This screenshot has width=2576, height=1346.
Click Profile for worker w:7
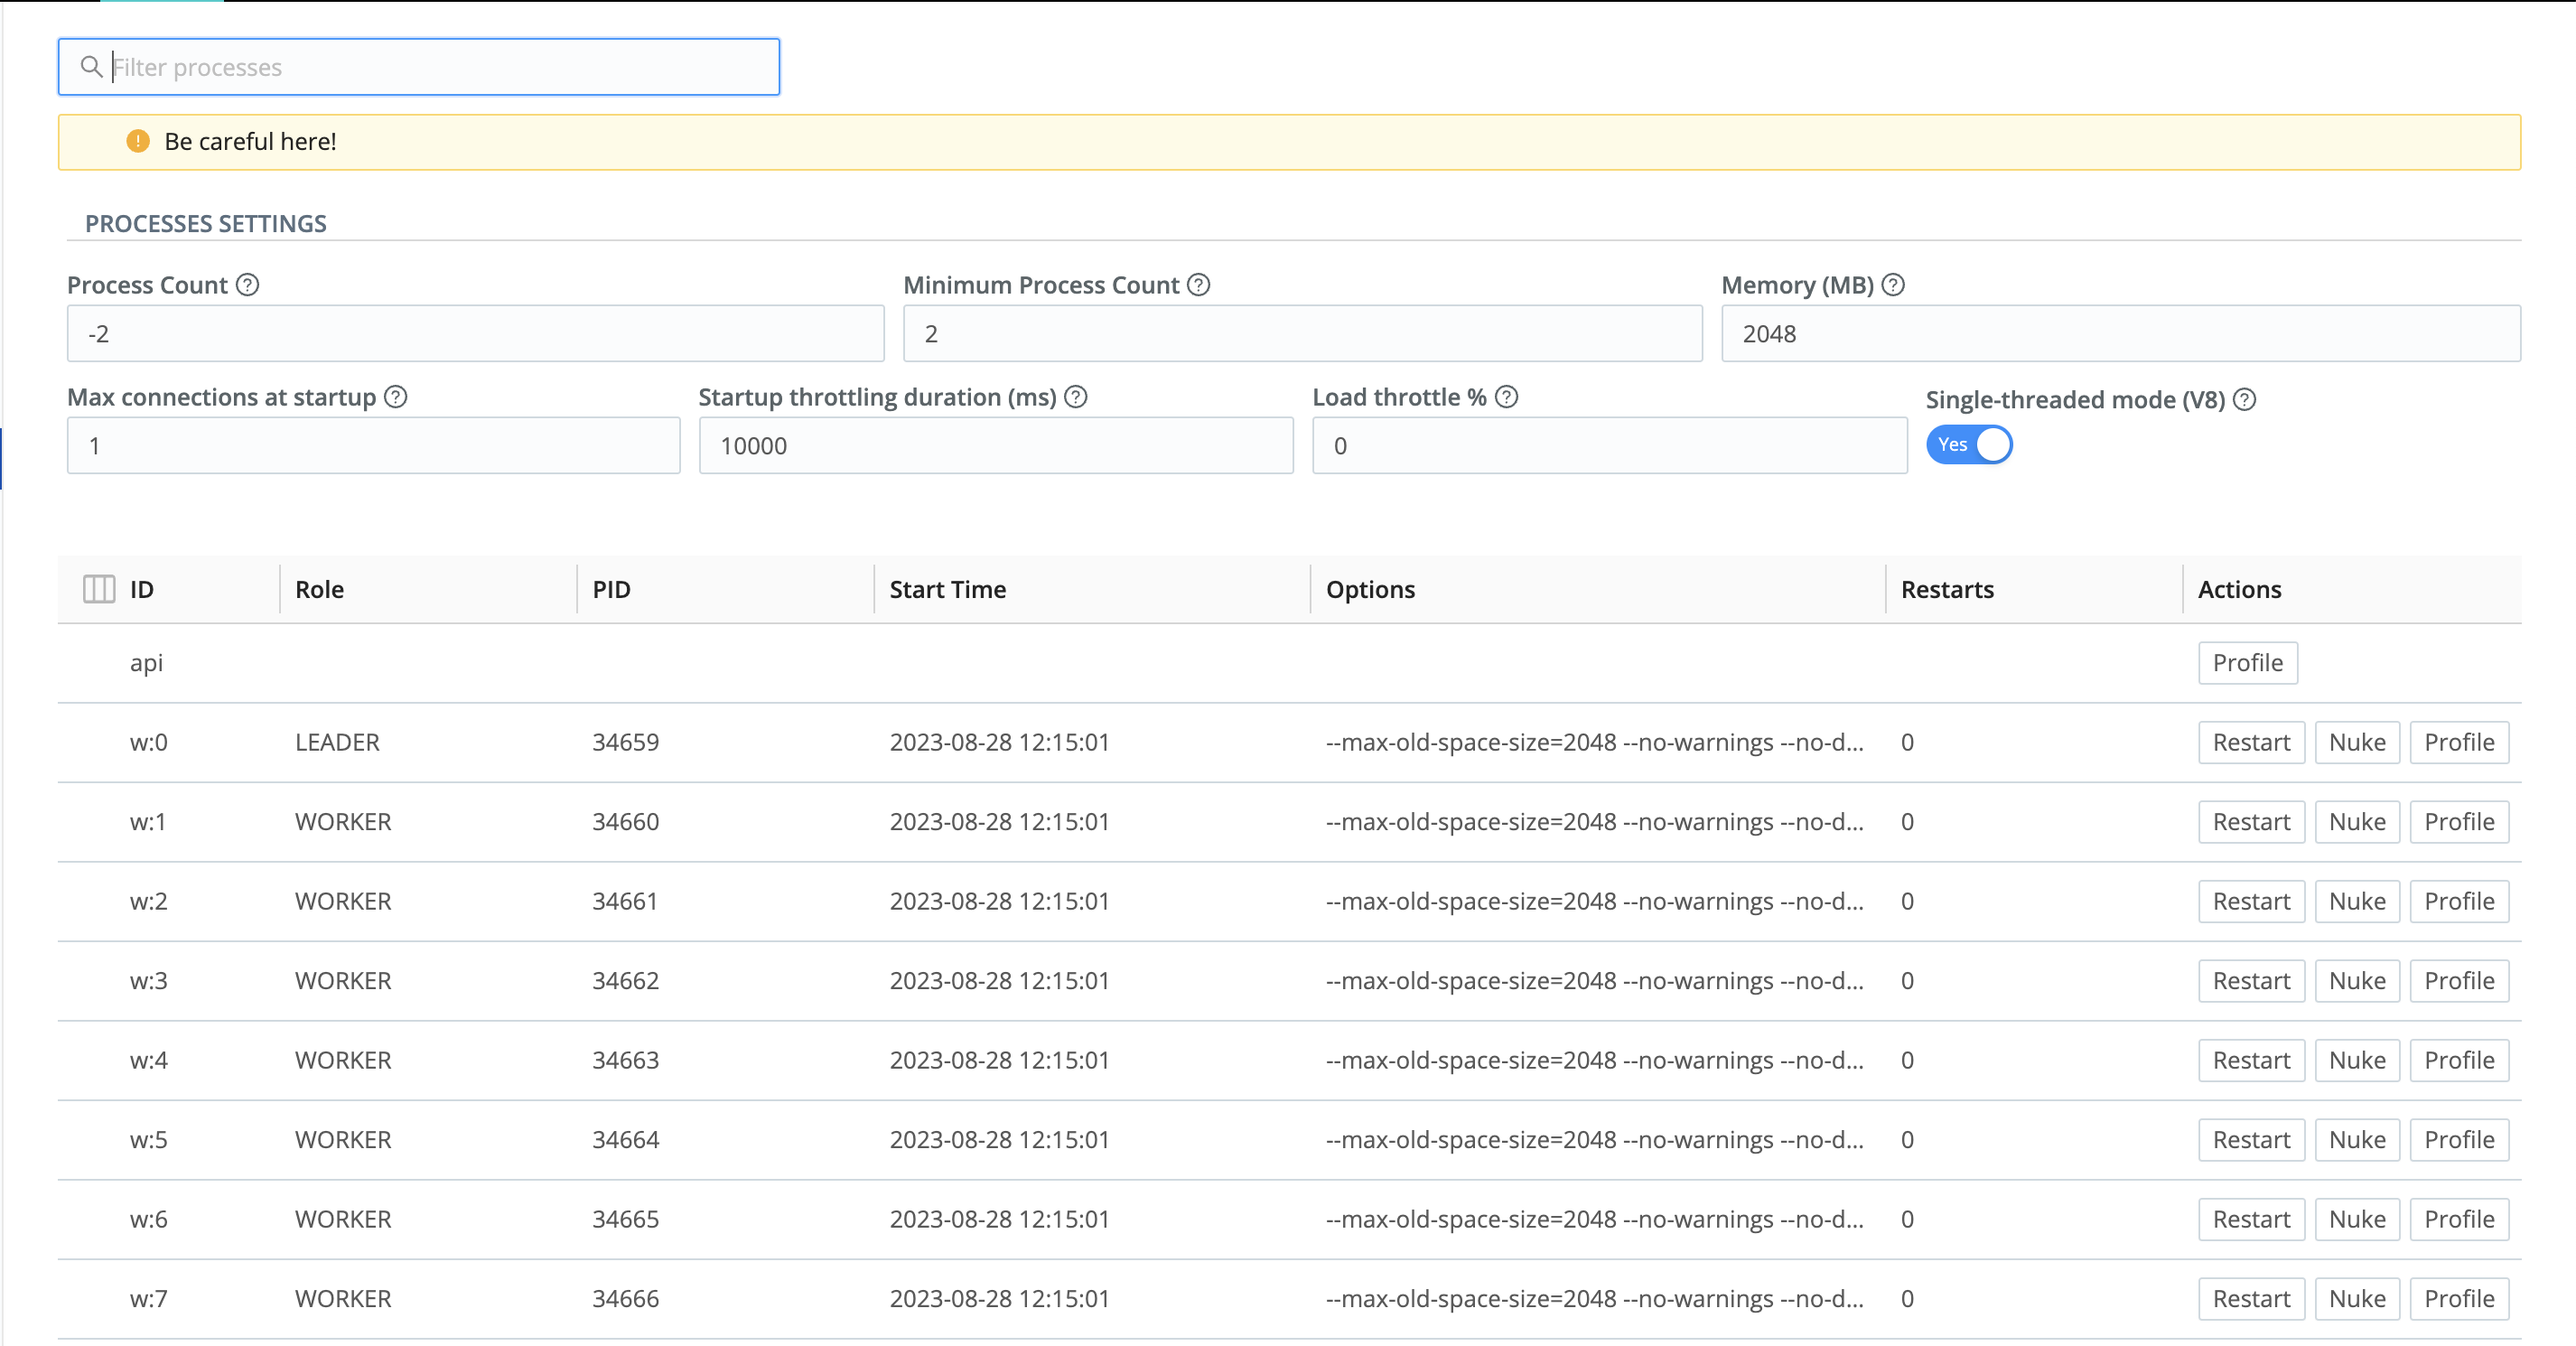[2460, 1298]
